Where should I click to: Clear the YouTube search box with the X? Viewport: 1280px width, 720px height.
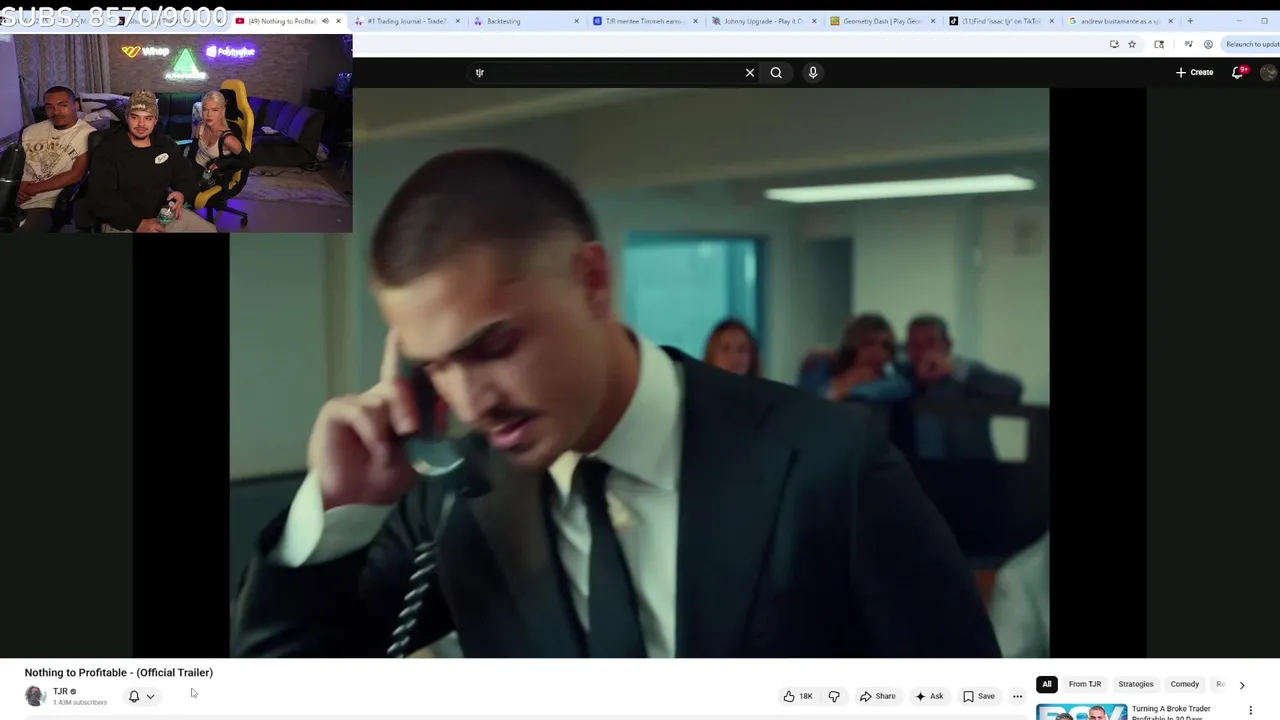(x=750, y=72)
